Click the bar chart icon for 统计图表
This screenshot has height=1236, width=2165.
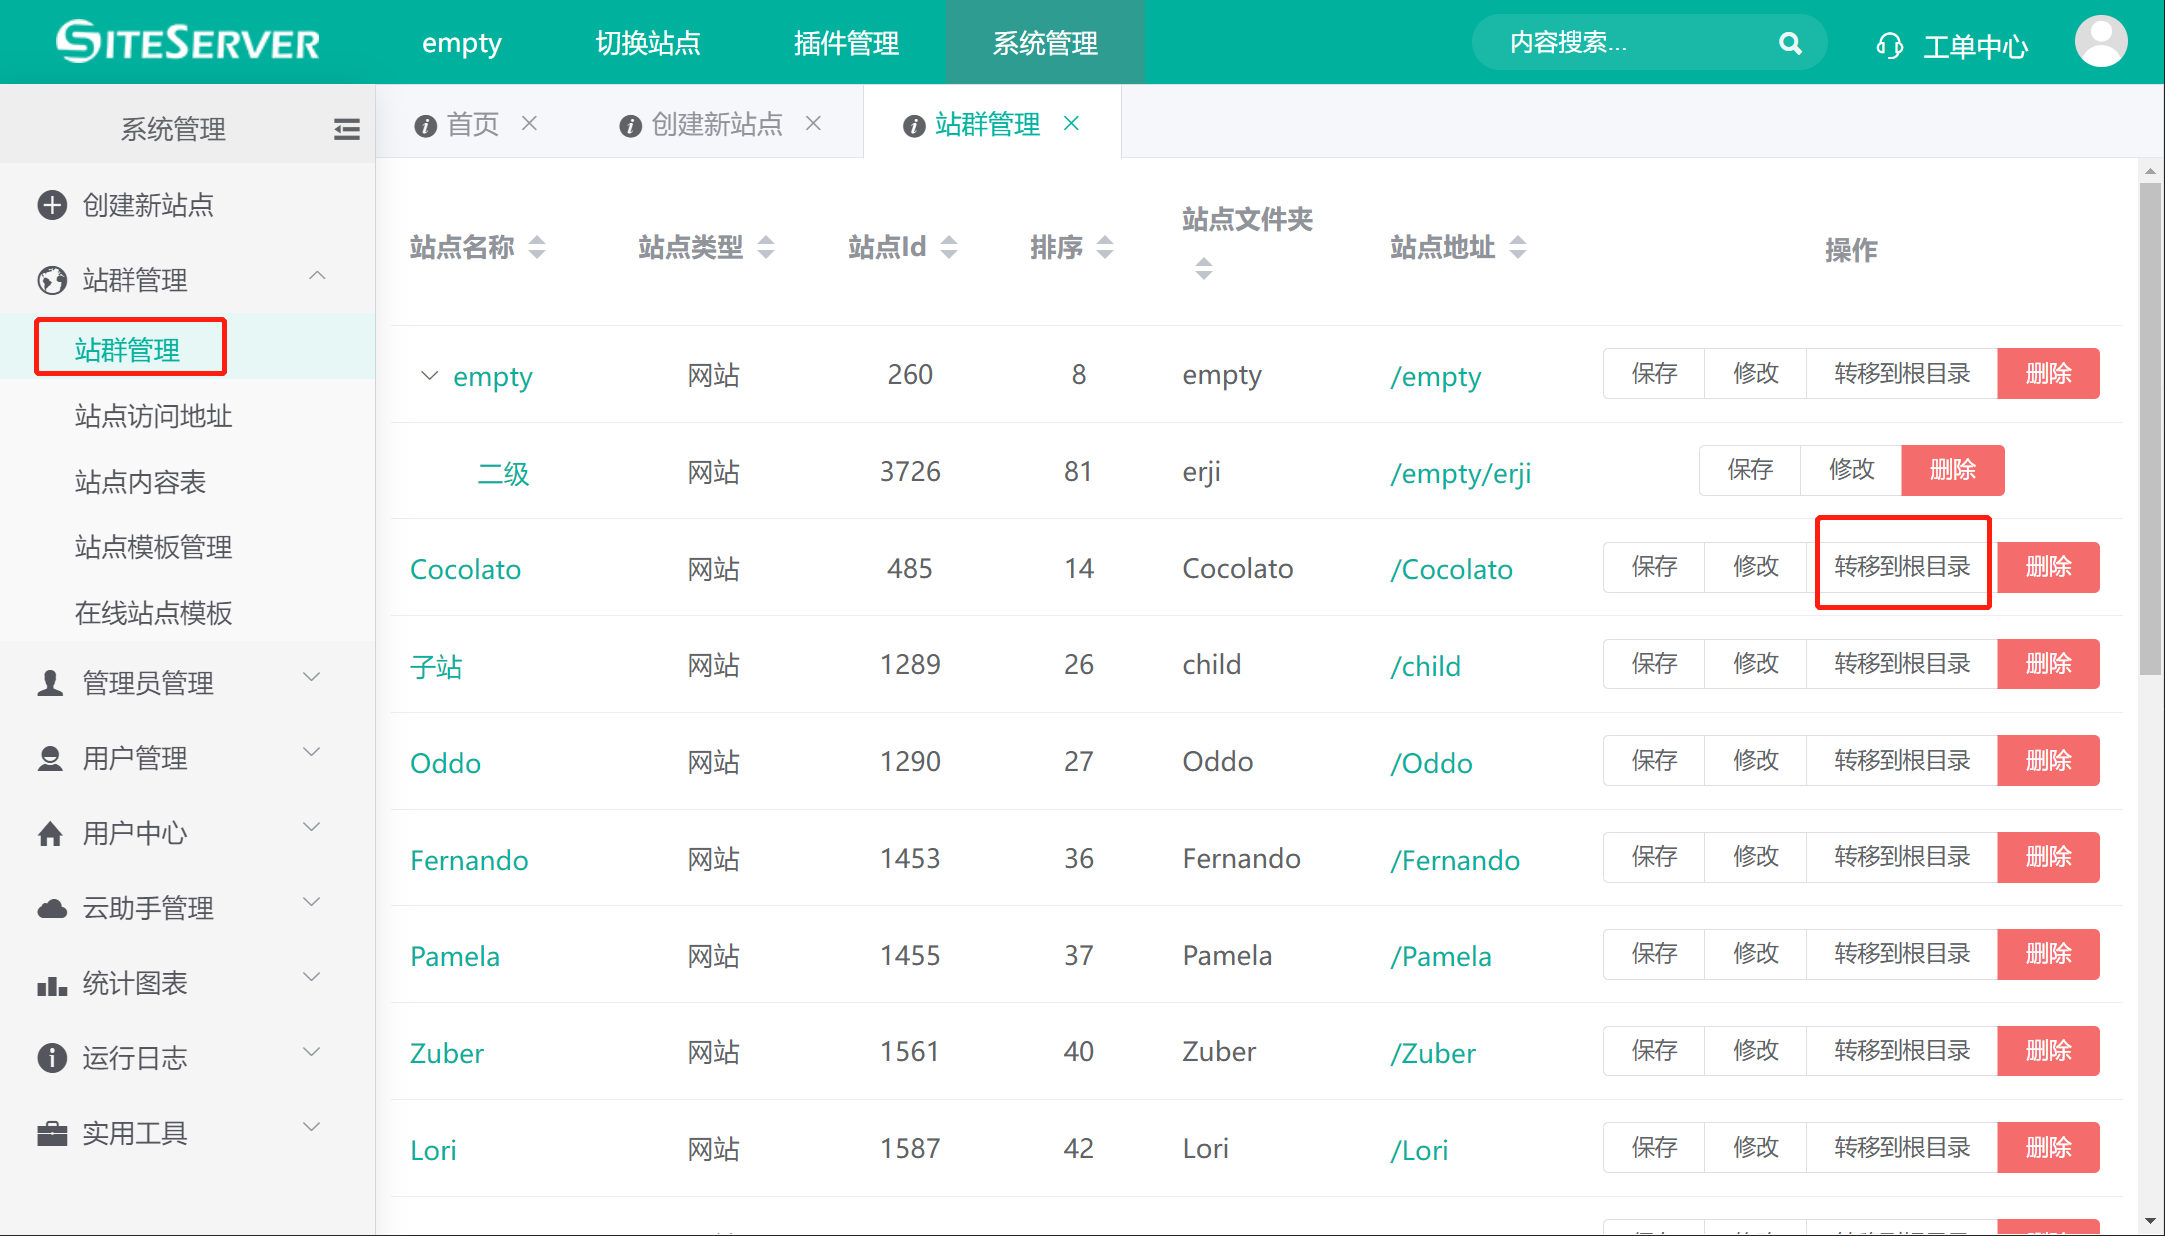(52, 984)
